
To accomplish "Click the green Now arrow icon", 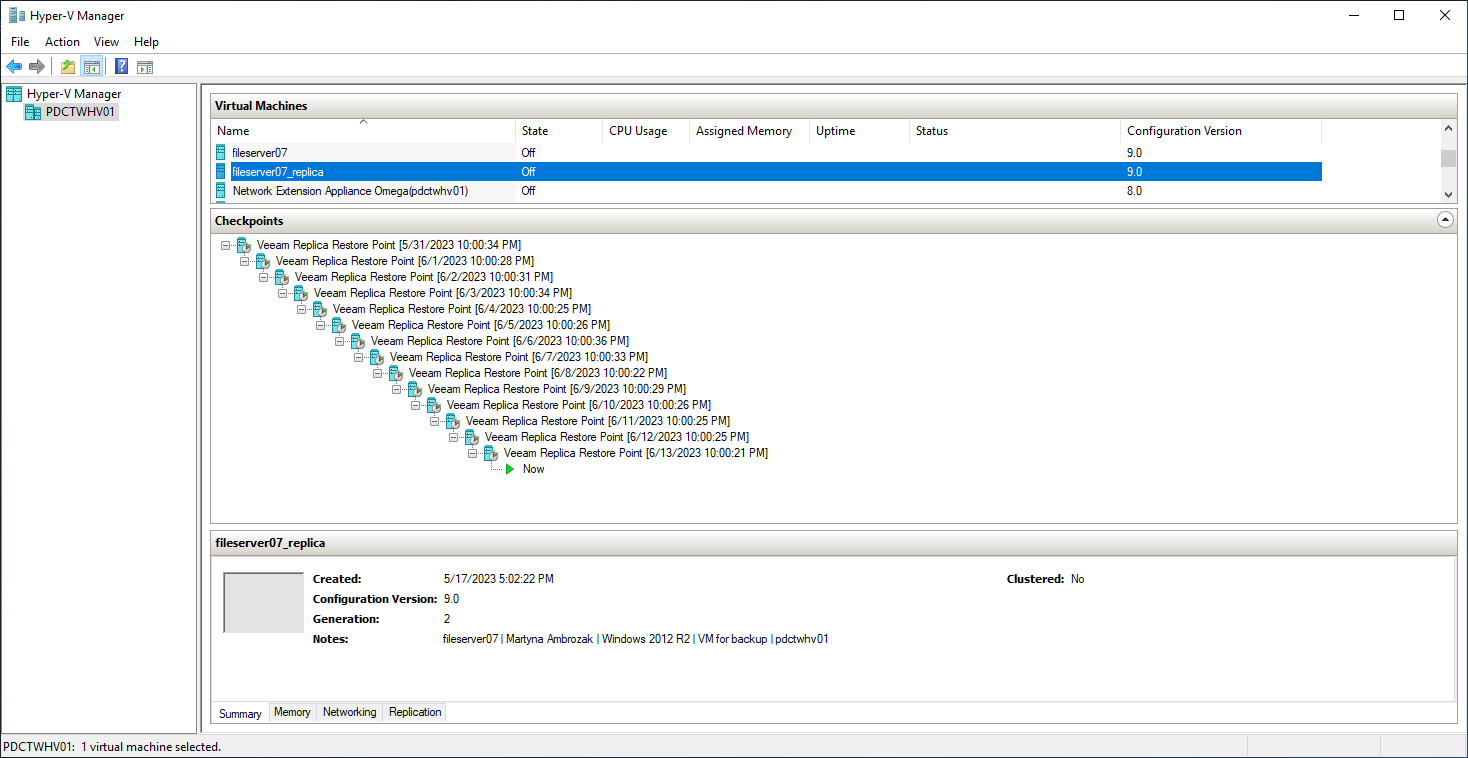I will (x=510, y=469).
